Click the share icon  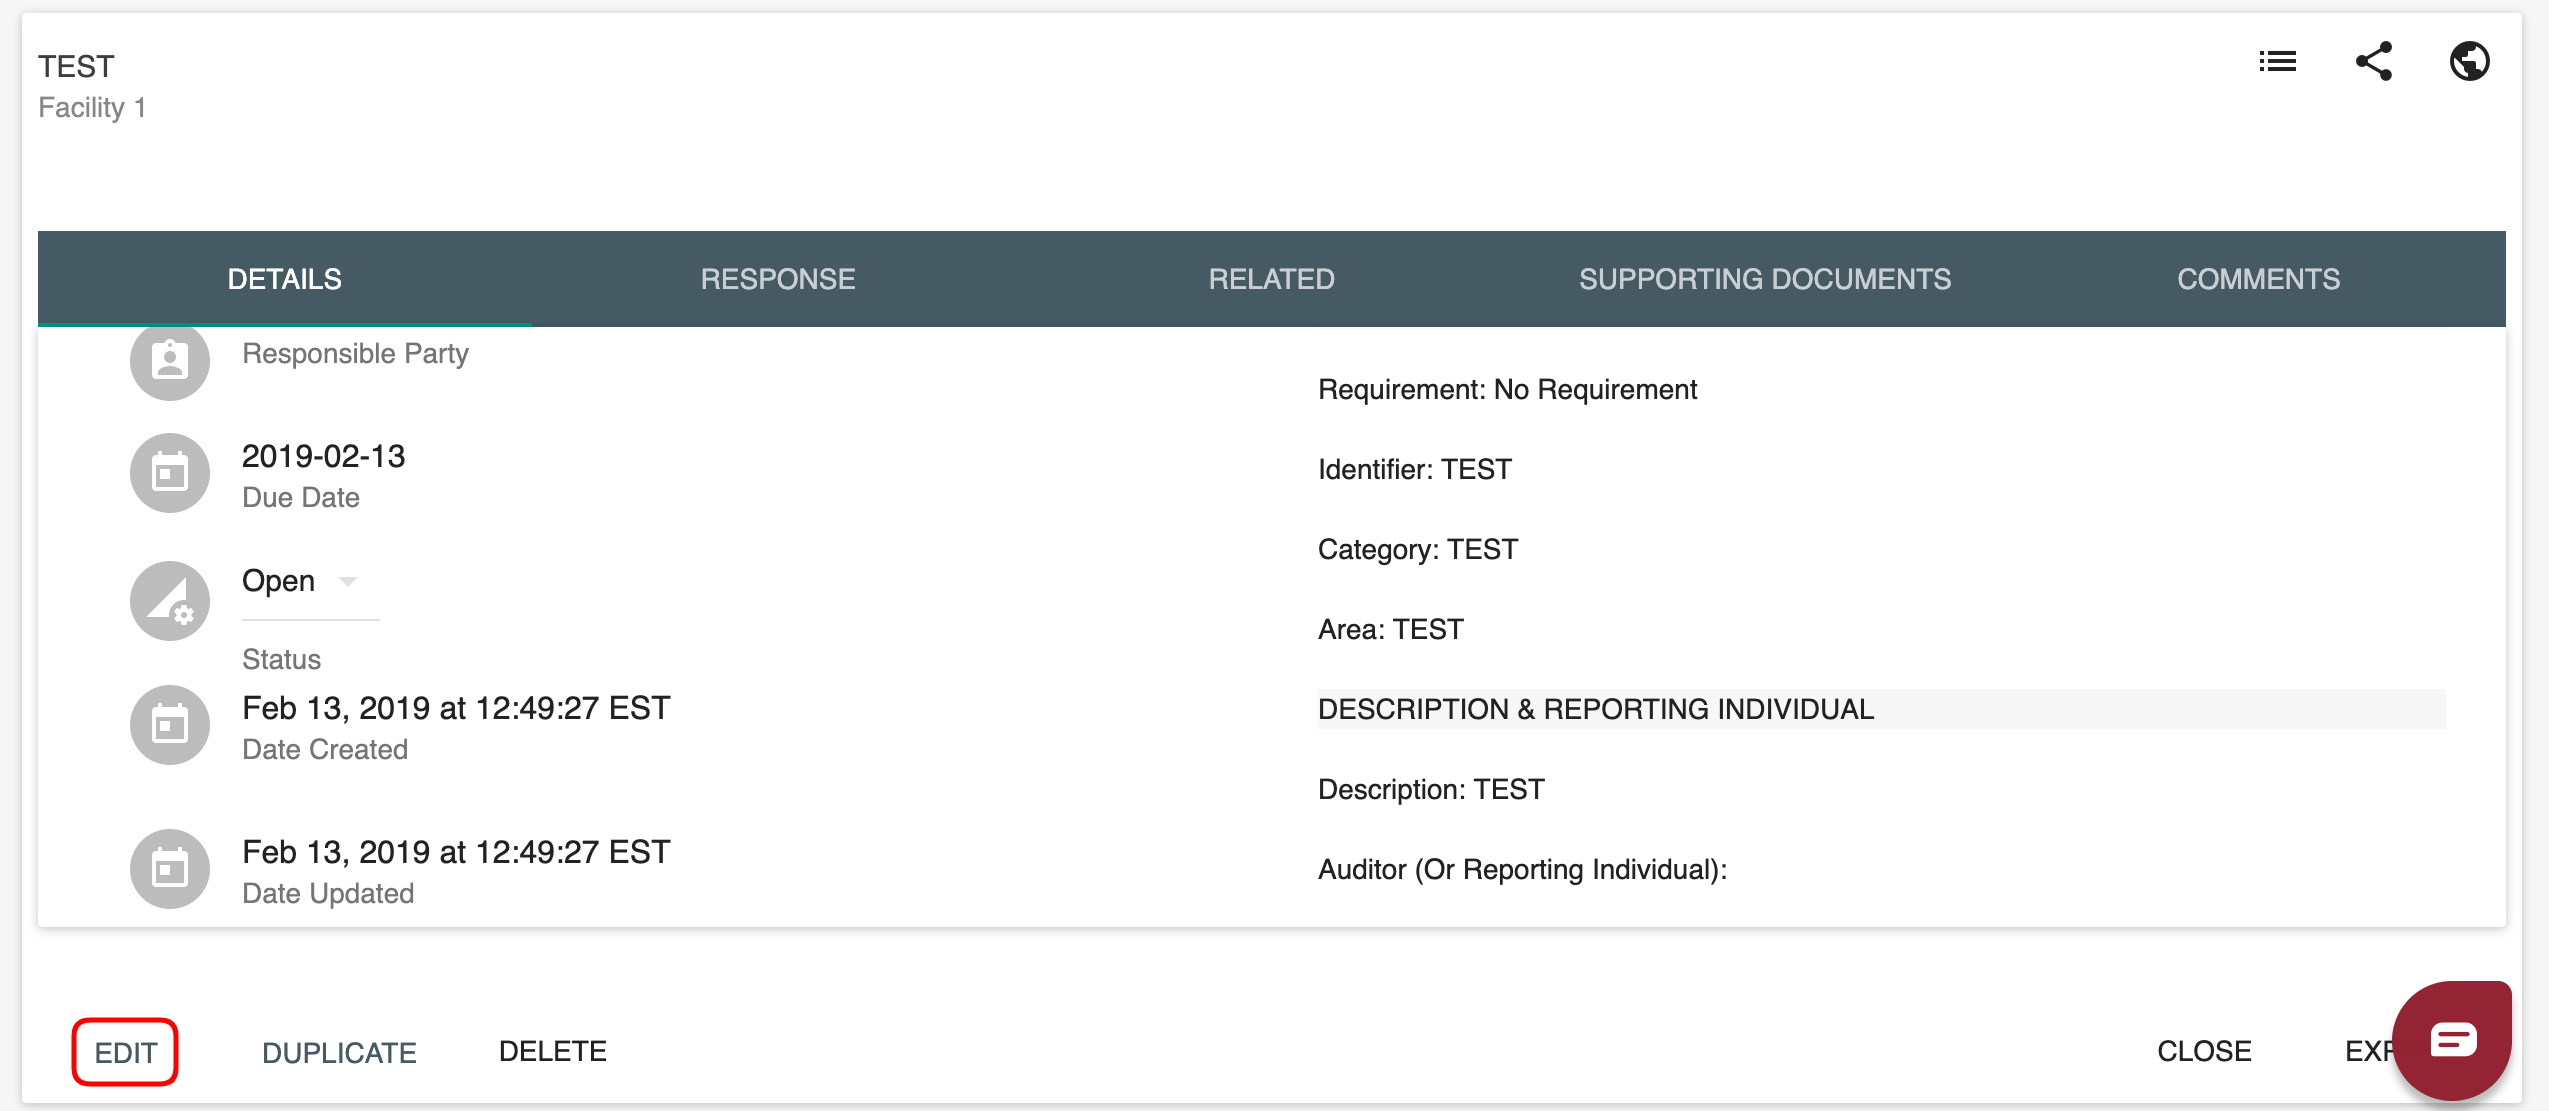[x=2373, y=62]
